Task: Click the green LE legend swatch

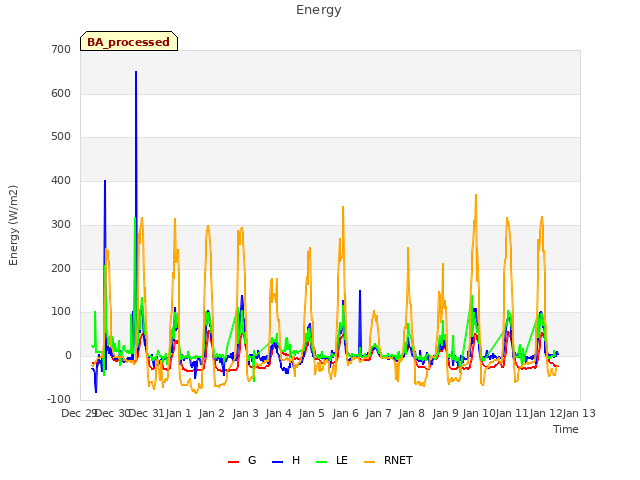Action: (x=322, y=462)
